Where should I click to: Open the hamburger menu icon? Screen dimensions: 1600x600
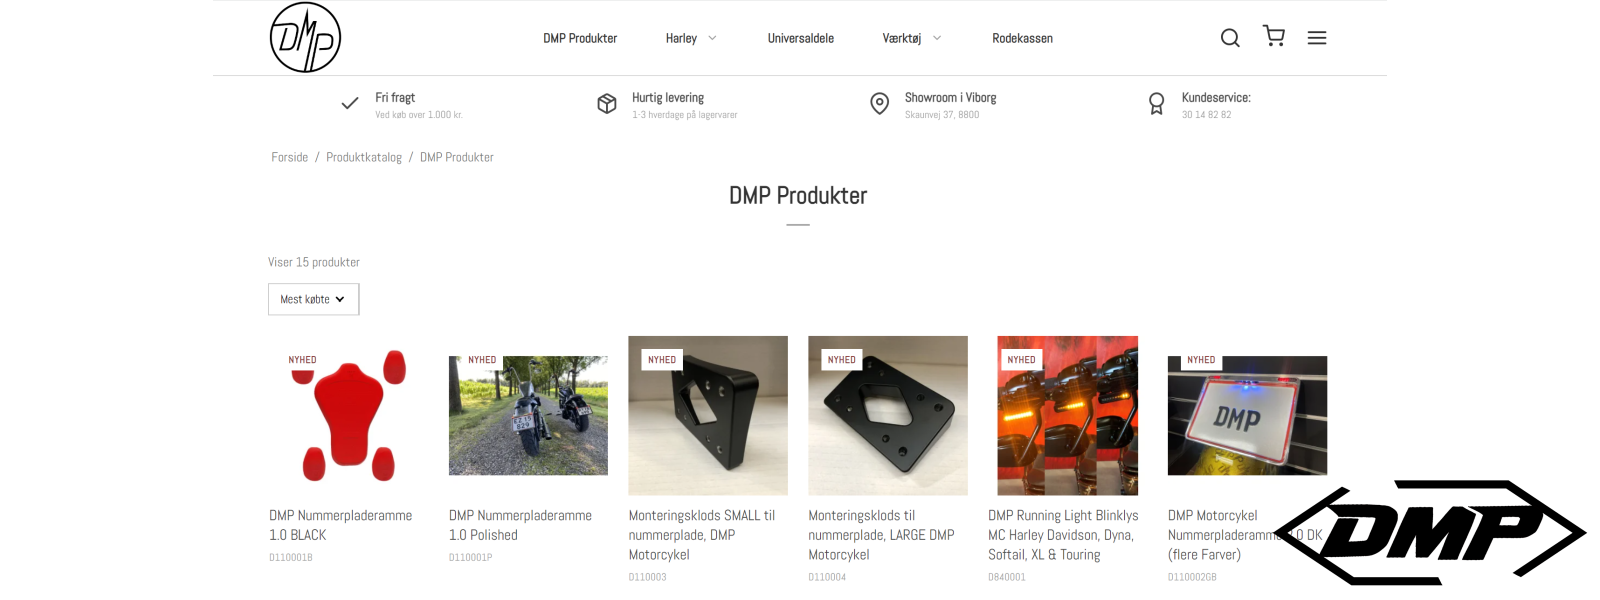(x=1317, y=38)
